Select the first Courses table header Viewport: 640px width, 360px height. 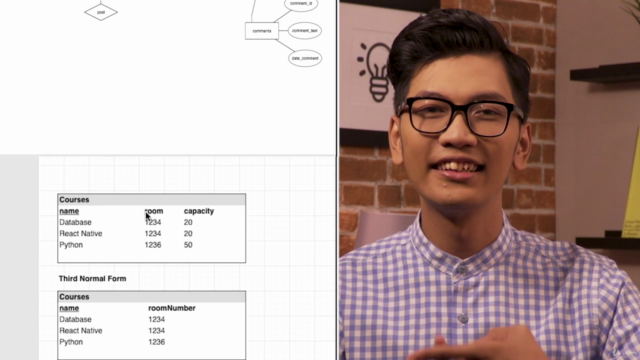[151, 200]
